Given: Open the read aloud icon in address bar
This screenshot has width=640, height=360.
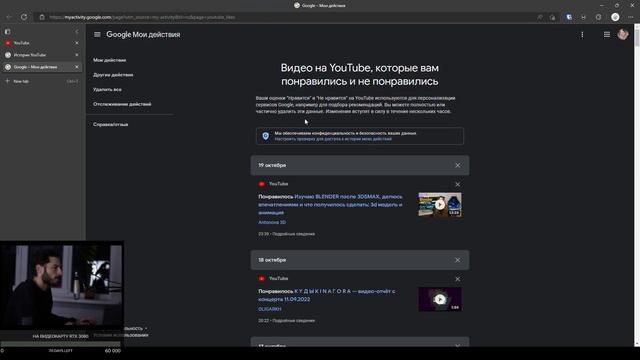Looking at the screenshot, I should coord(540,17).
